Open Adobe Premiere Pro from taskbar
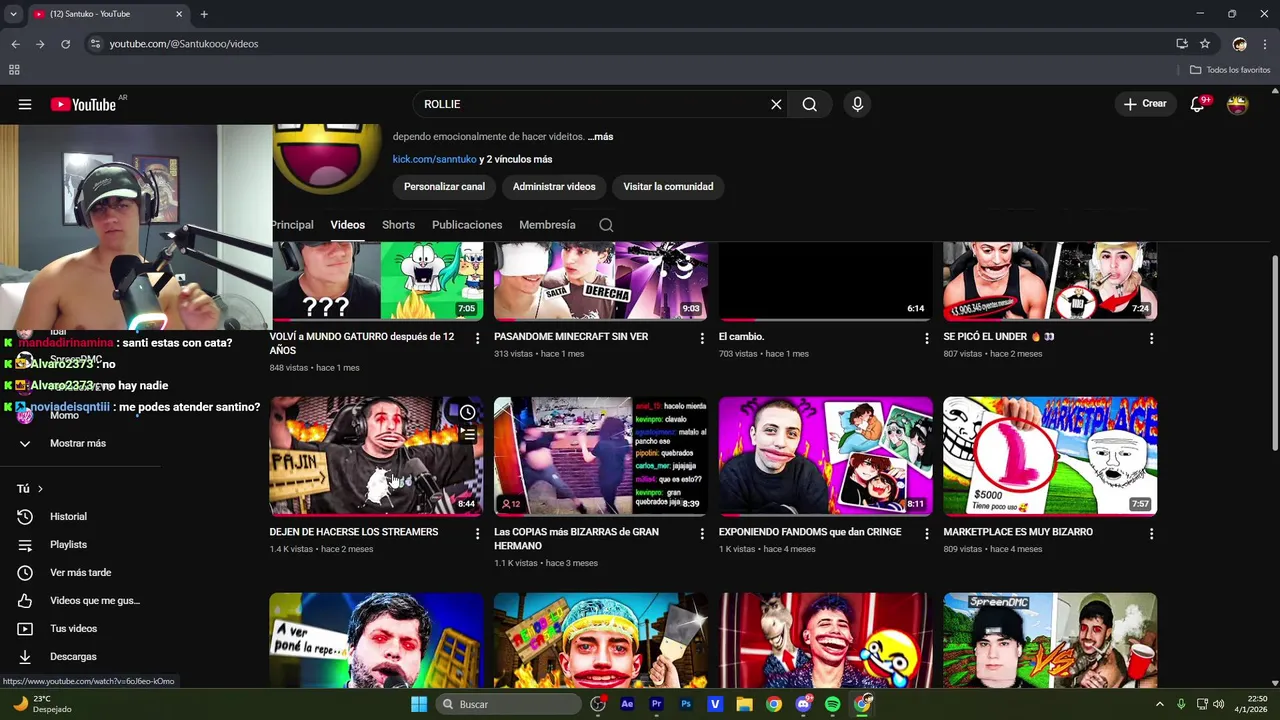The image size is (1280, 720). pos(656,704)
